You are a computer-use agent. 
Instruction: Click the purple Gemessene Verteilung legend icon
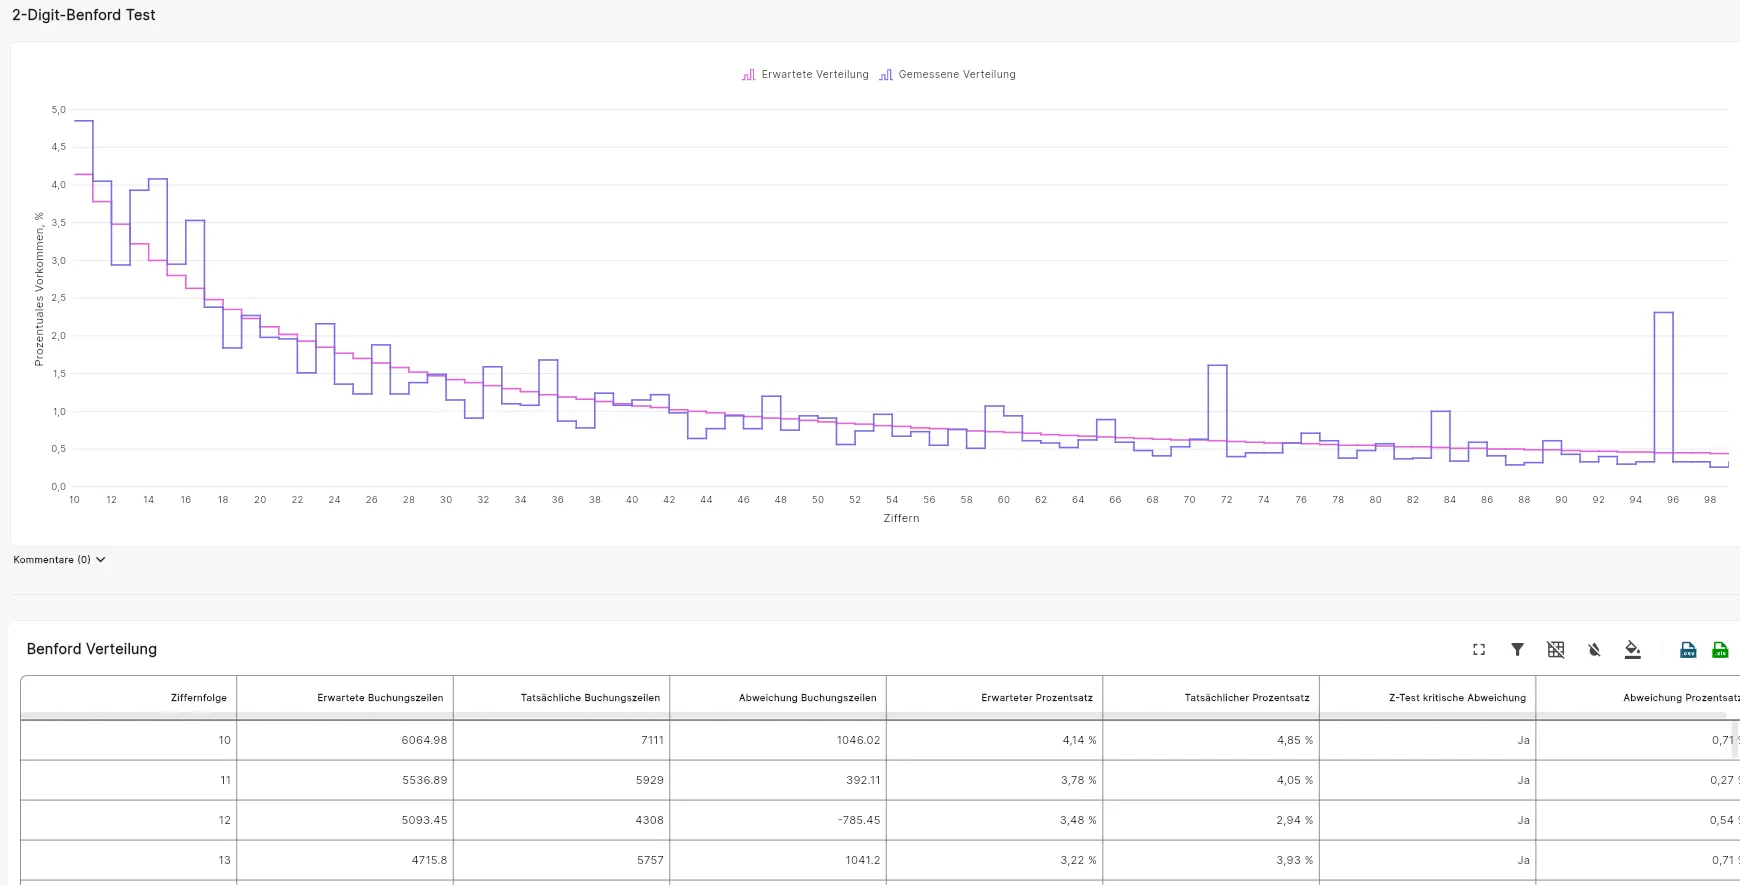click(x=886, y=75)
